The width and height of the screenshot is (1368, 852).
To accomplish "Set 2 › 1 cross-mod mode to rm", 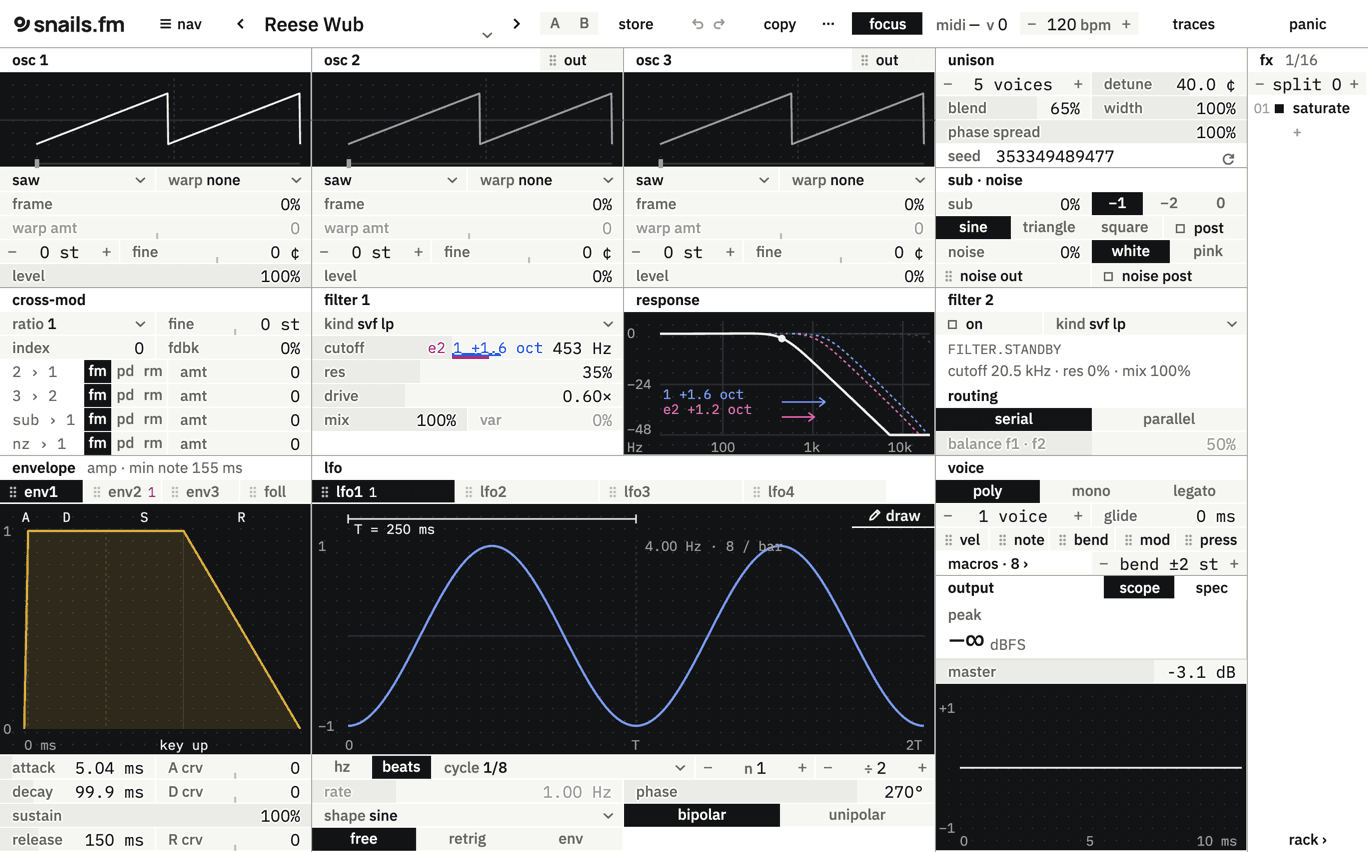I will click(x=153, y=372).
